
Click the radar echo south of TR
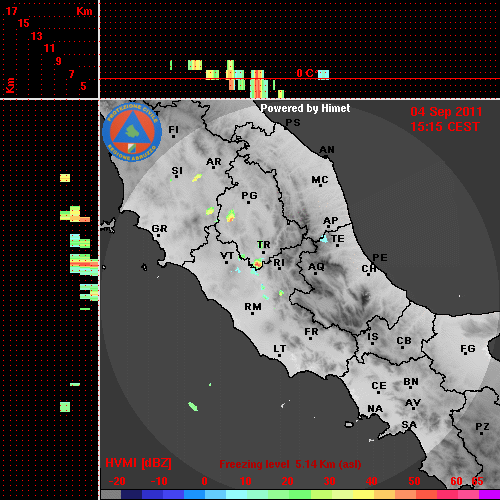coord(257,264)
